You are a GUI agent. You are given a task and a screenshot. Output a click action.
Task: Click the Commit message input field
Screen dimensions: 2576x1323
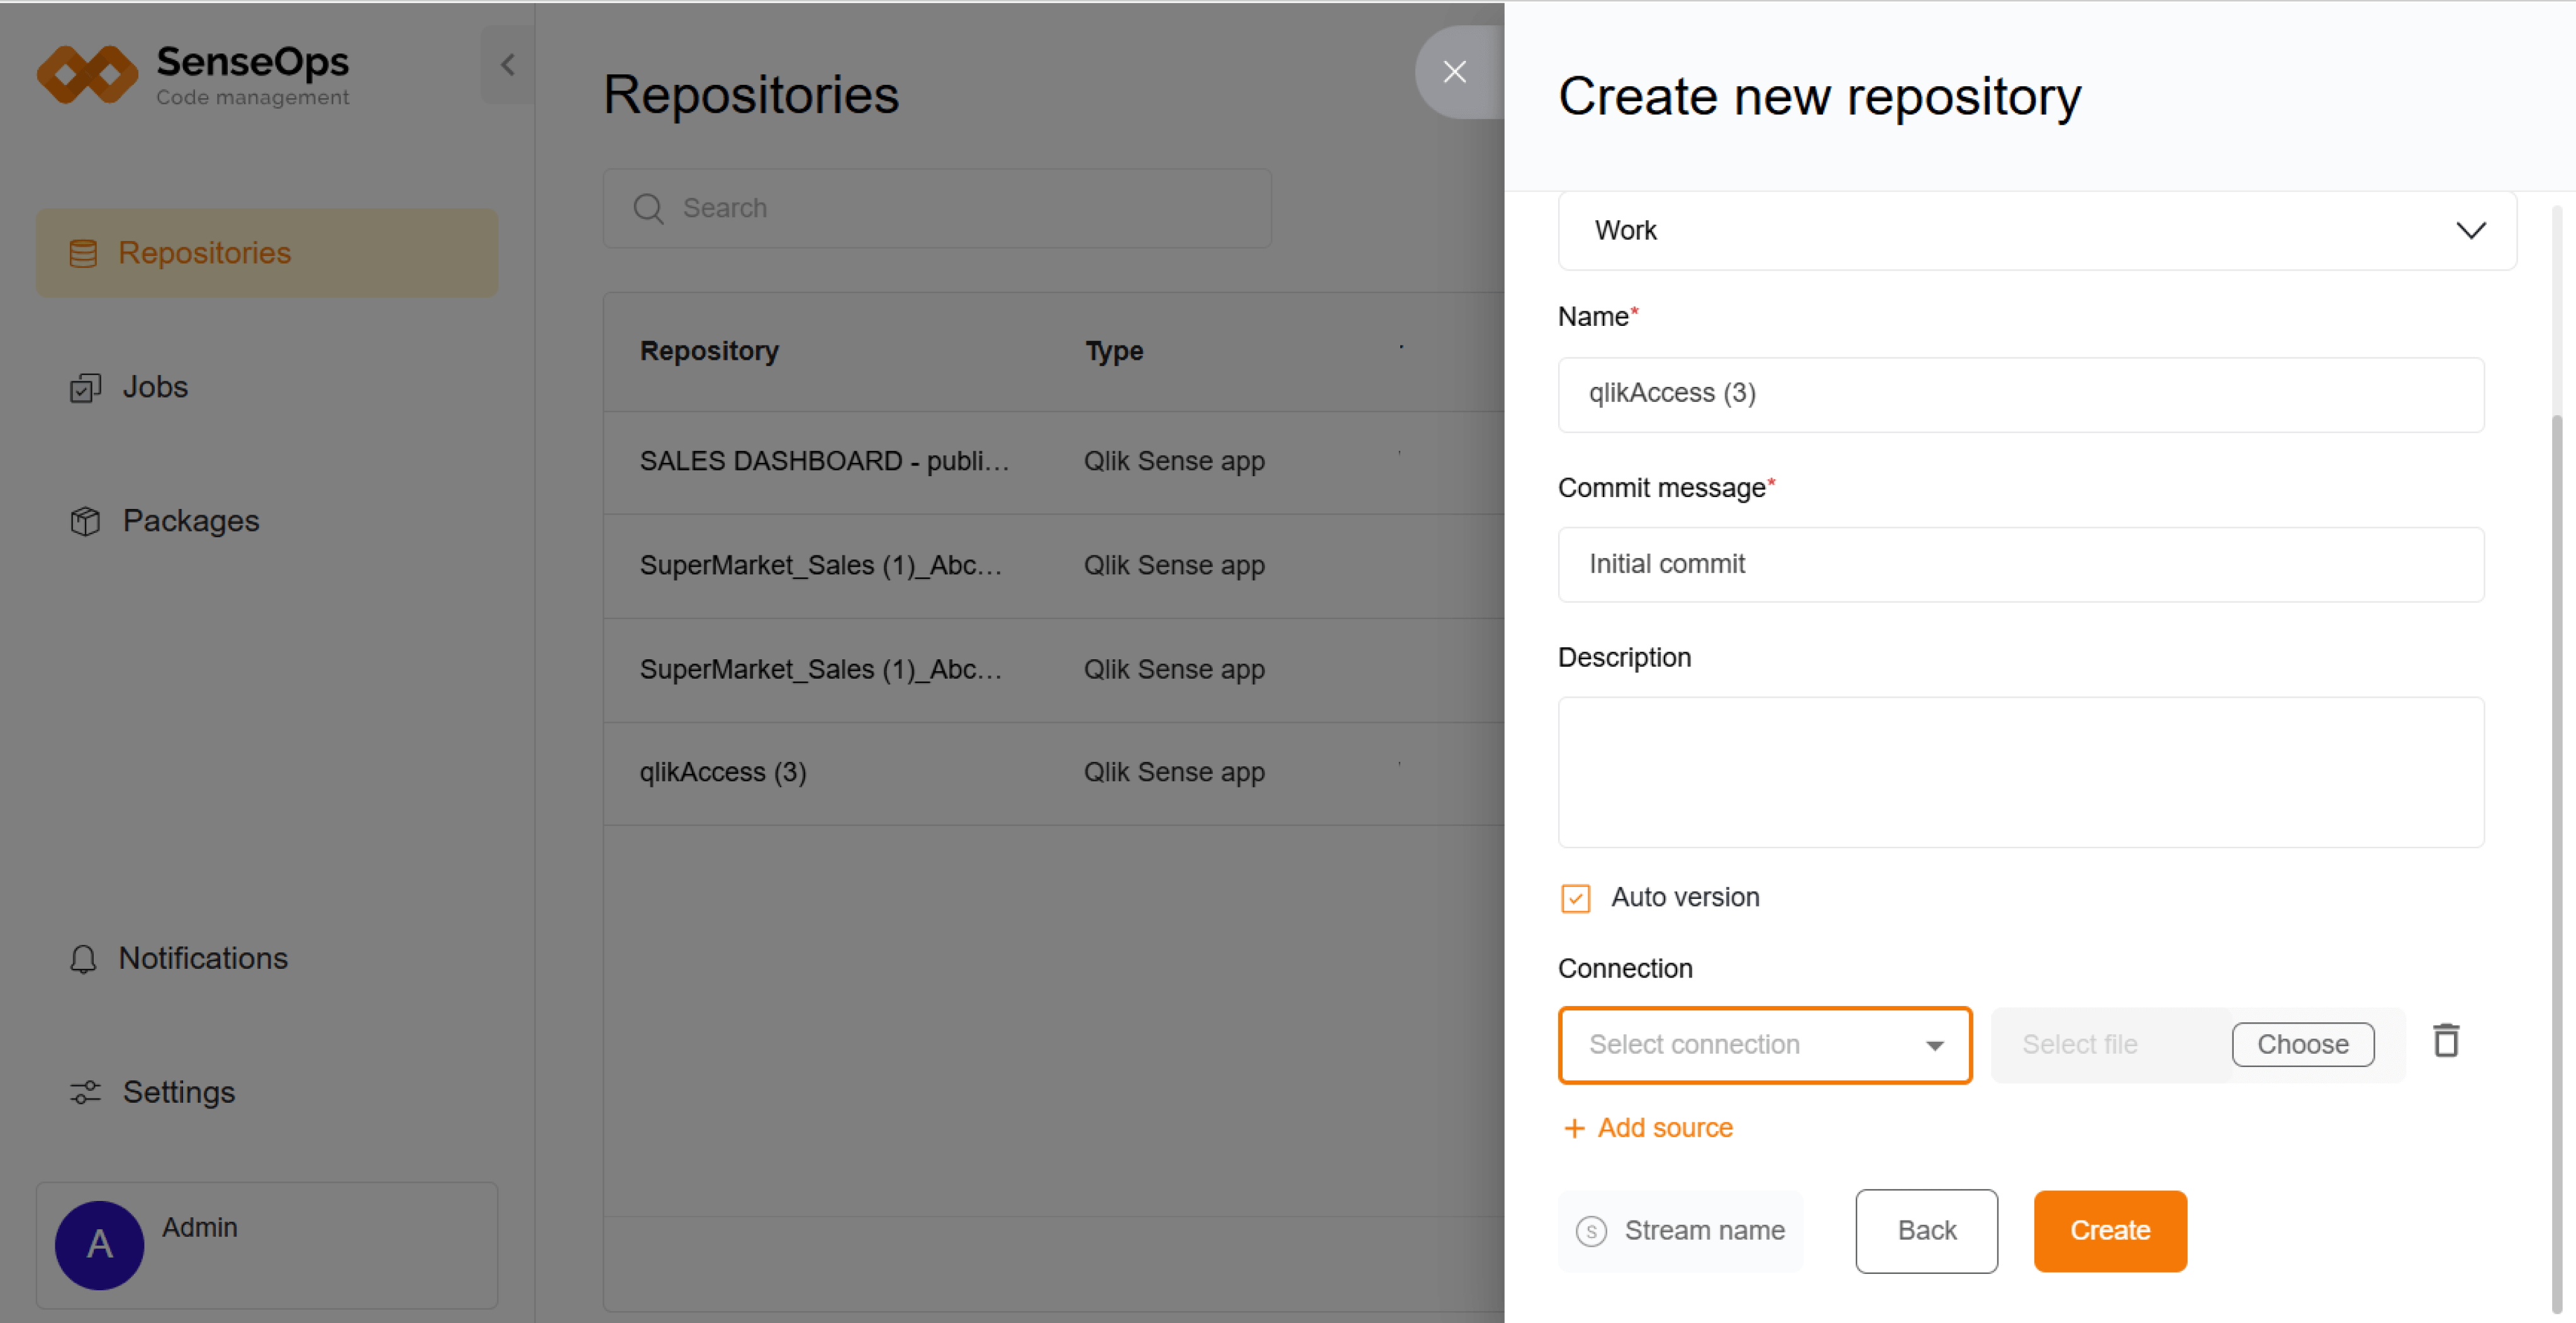tap(2021, 565)
